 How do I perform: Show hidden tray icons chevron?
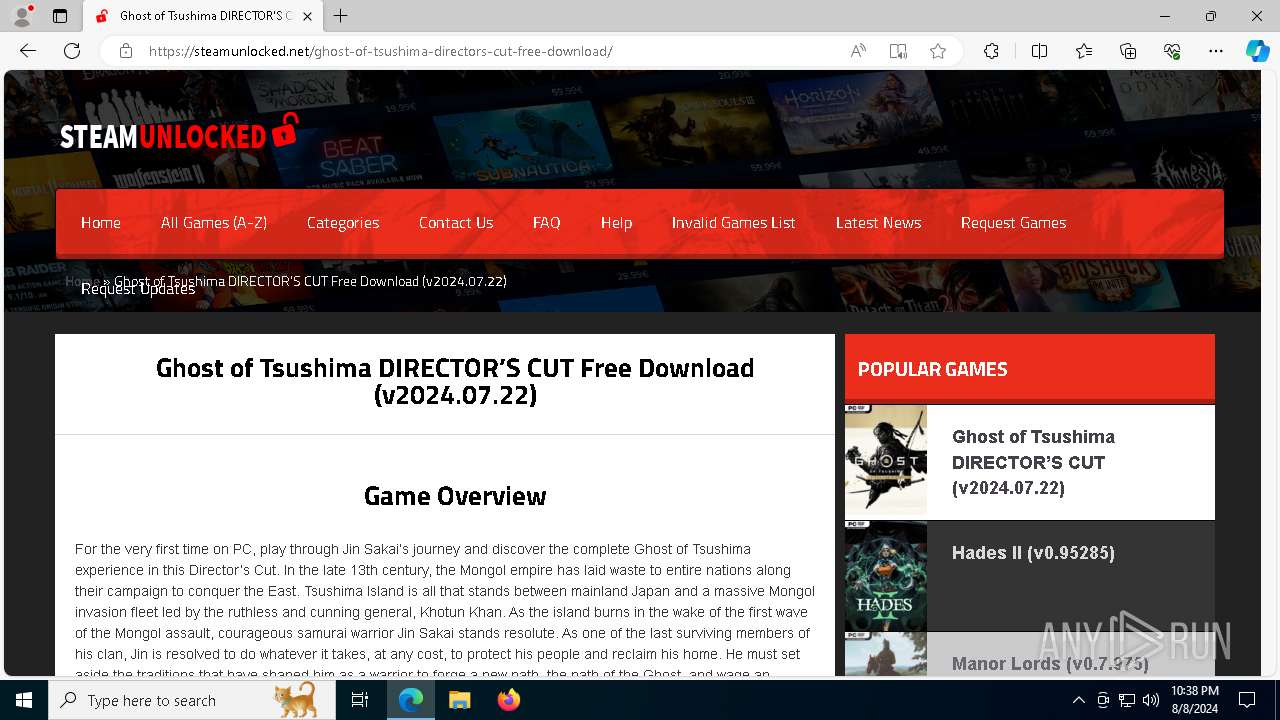[1078, 700]
